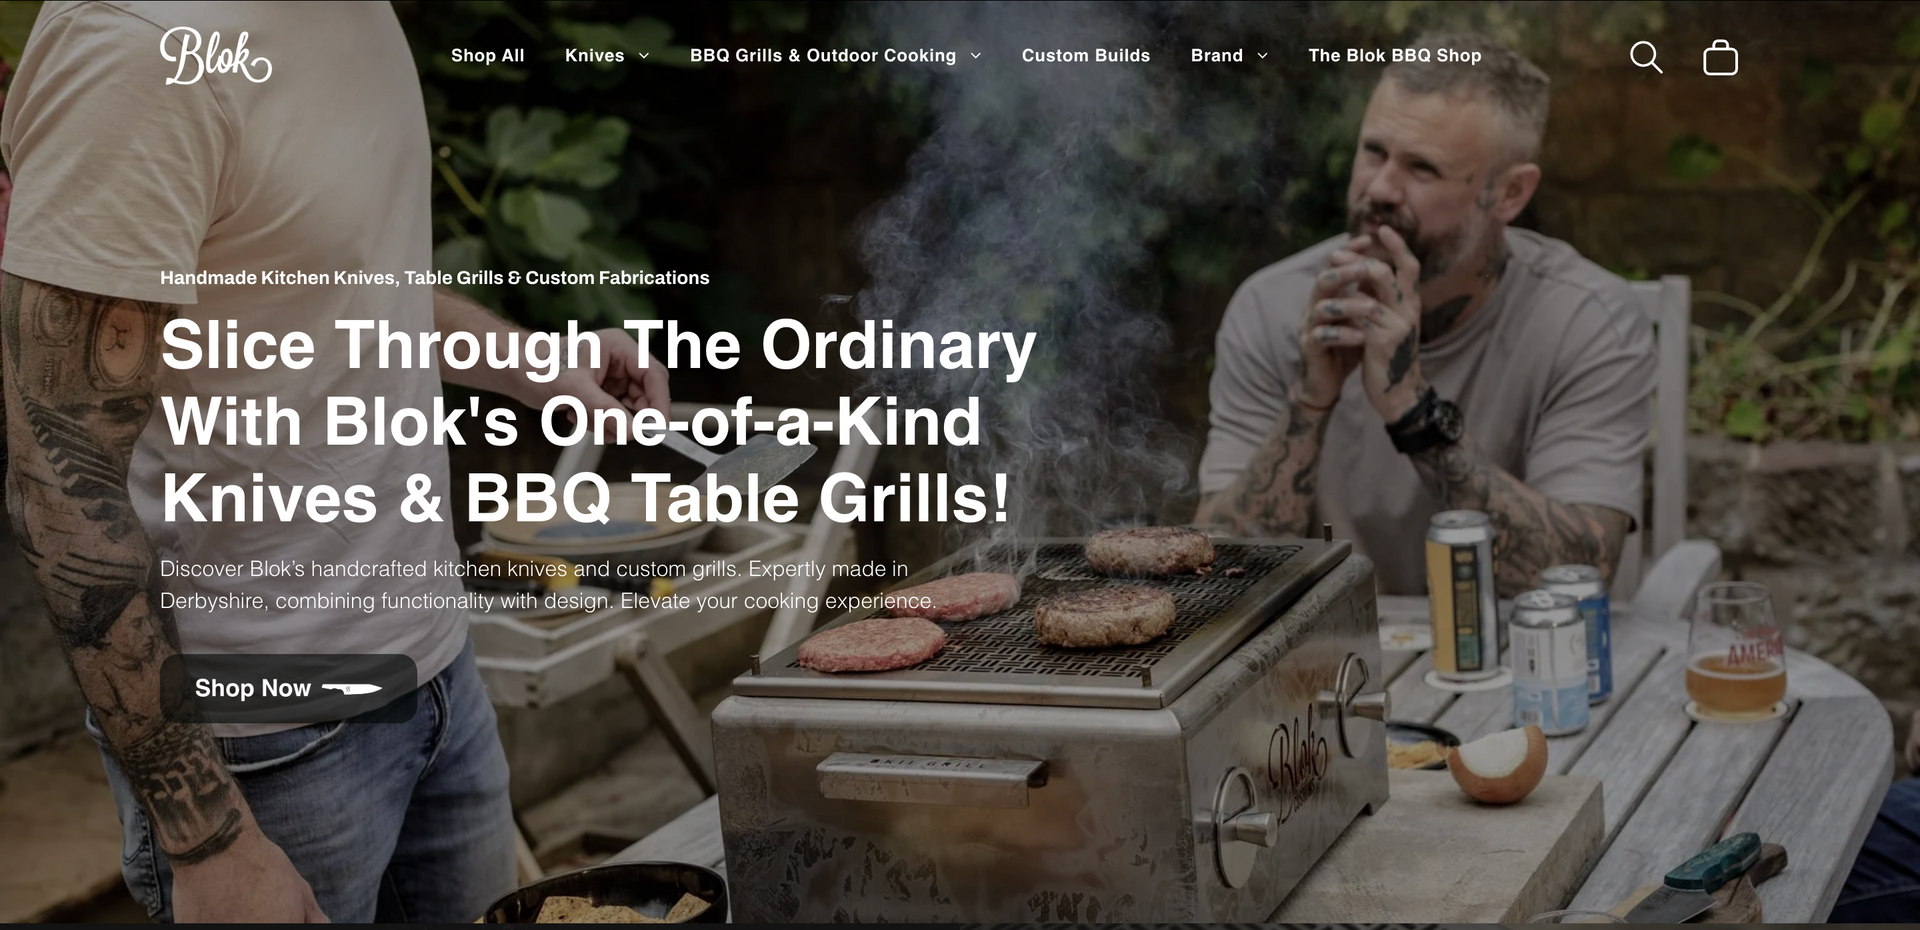Image resolution: width=1920 pixels, height=930 pixels.
Task: Click the Shop Now button text
Action: (253, 688)
